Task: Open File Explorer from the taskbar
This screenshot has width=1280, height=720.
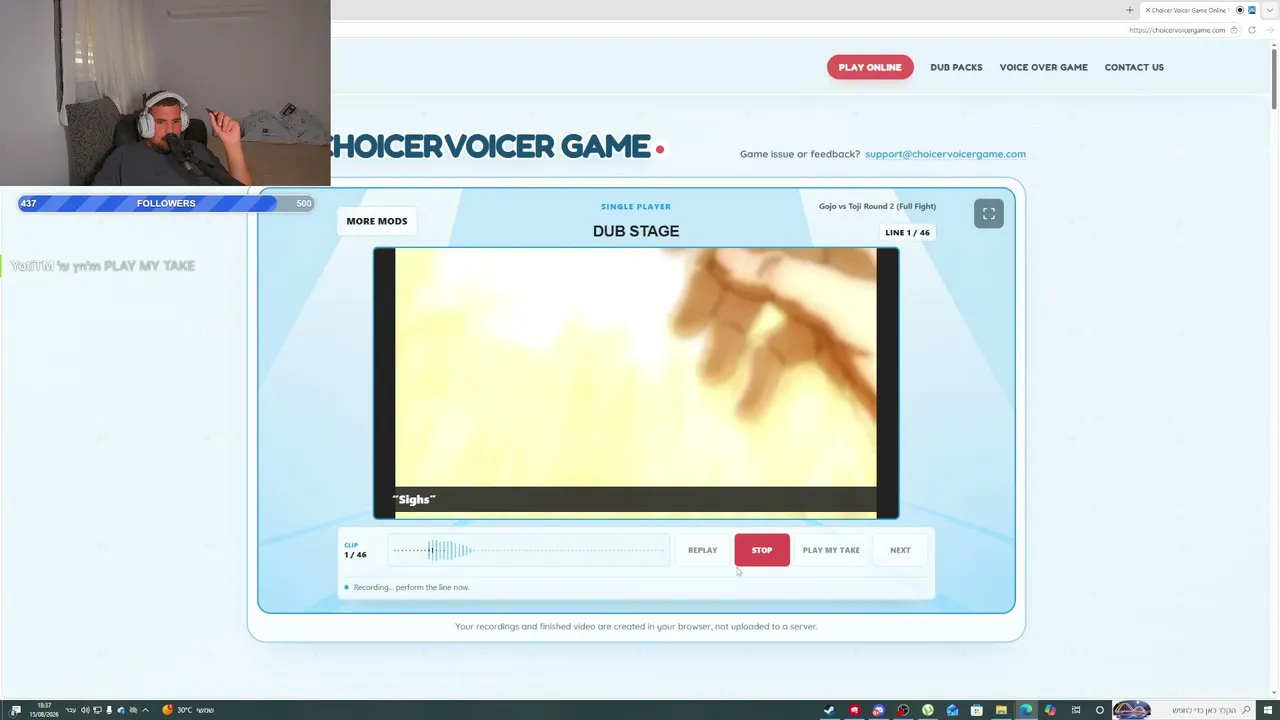Action: (x=1001, y=710)
